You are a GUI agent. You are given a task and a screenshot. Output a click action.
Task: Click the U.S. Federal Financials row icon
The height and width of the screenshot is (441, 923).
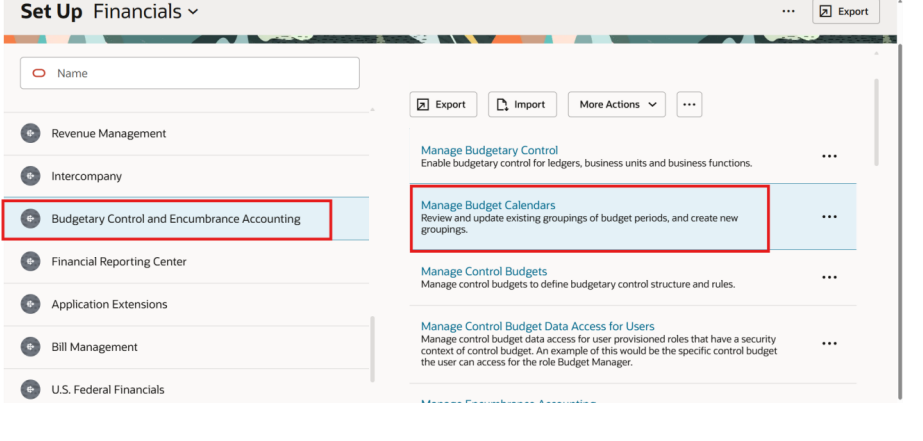tap(31, 390)
